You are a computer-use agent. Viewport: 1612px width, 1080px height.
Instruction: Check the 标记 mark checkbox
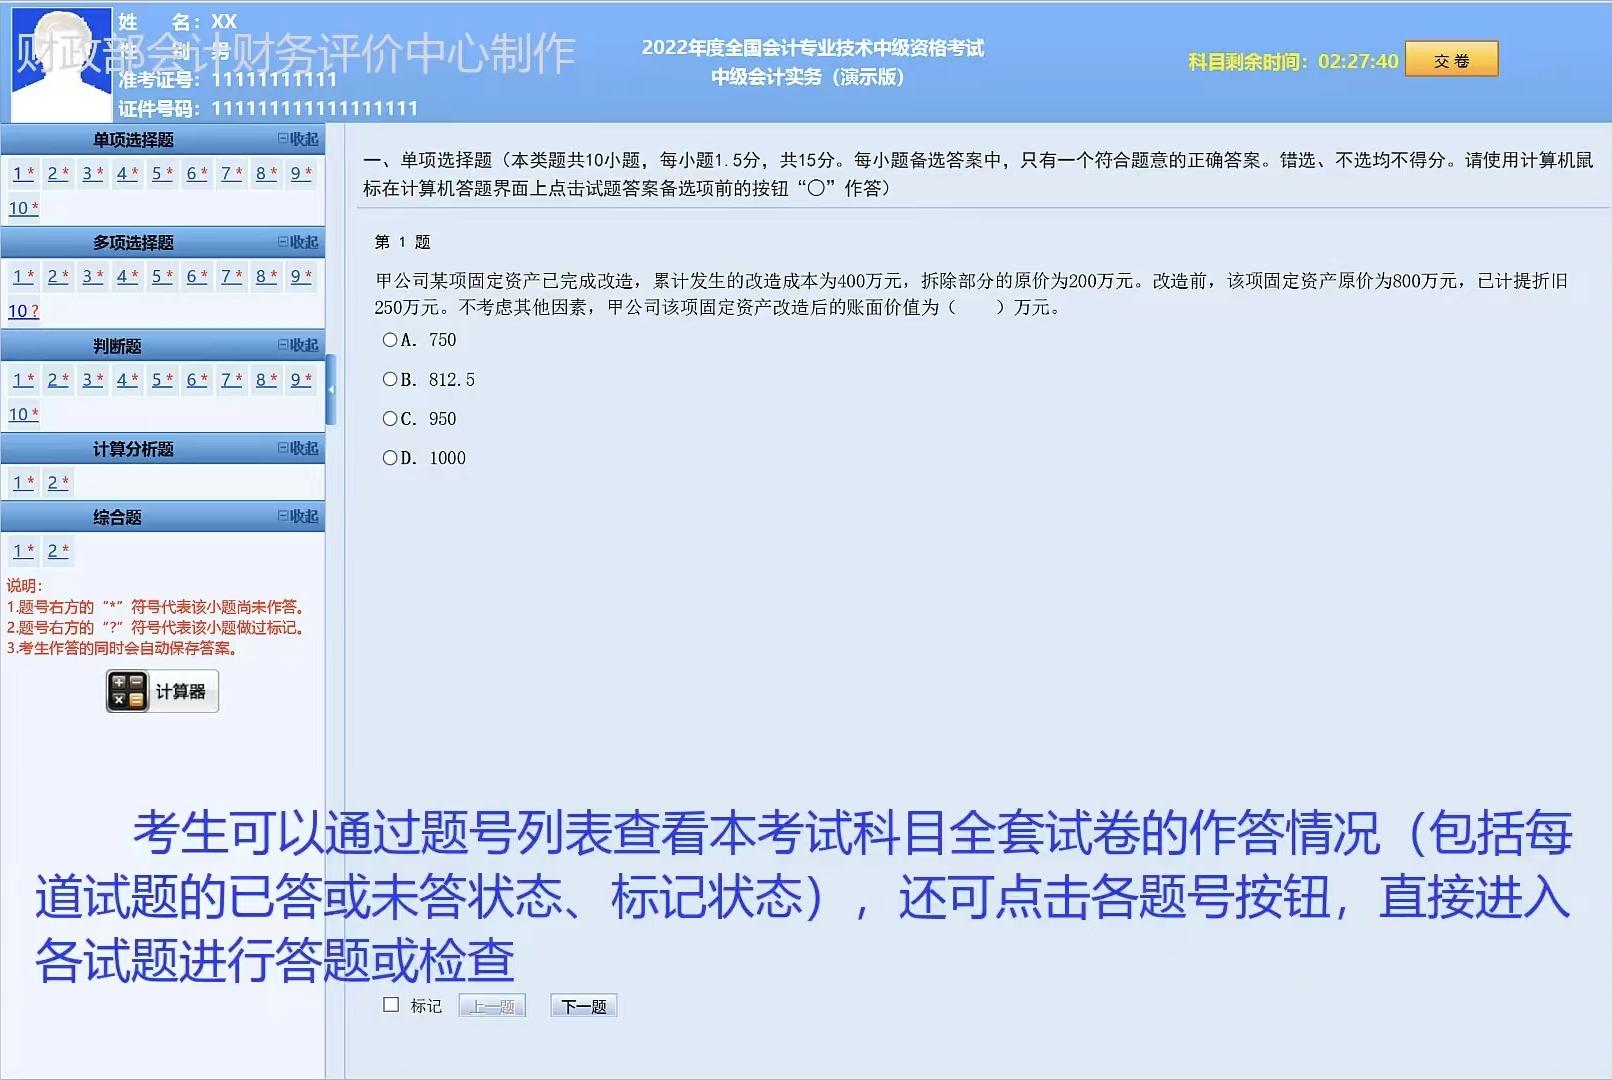tap(391, 1005)
